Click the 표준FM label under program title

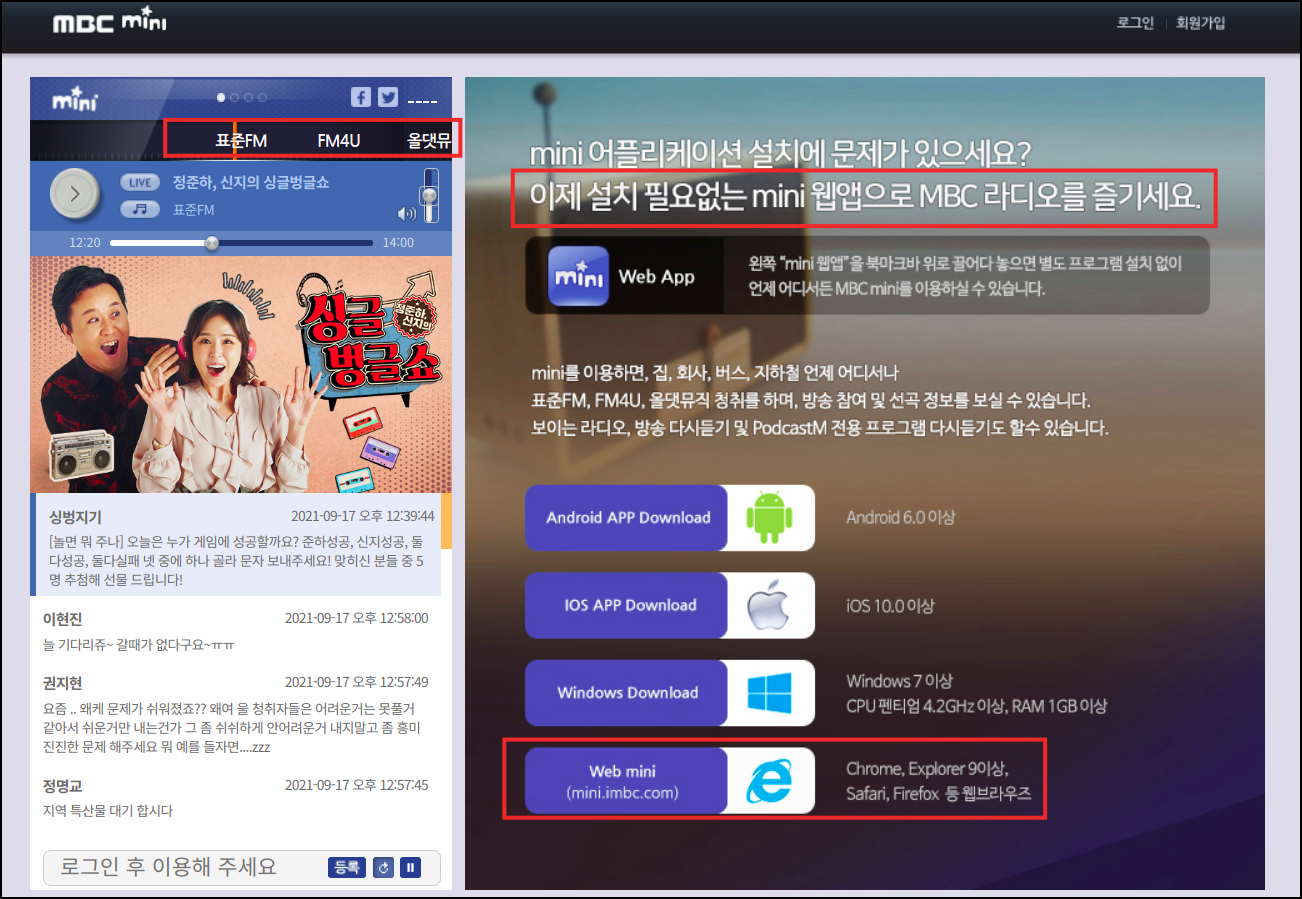(193, 210)
